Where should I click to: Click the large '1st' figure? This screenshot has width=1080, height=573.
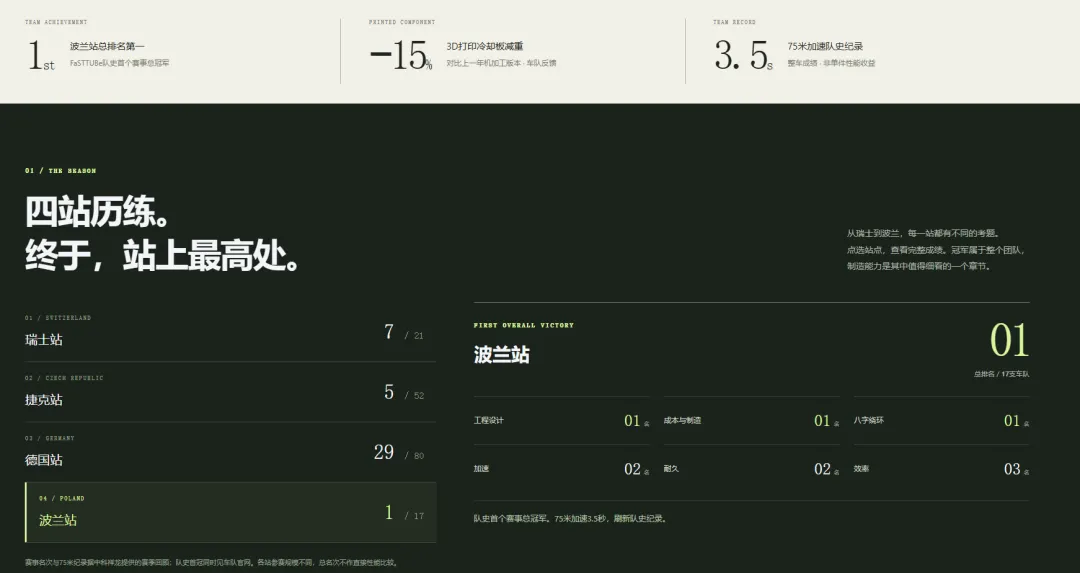(41, 55)
